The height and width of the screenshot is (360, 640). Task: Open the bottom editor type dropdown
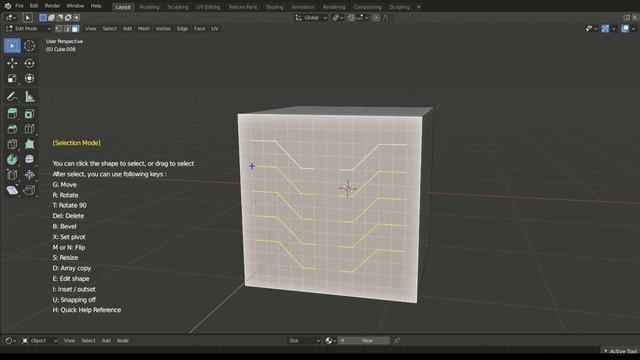10,340
